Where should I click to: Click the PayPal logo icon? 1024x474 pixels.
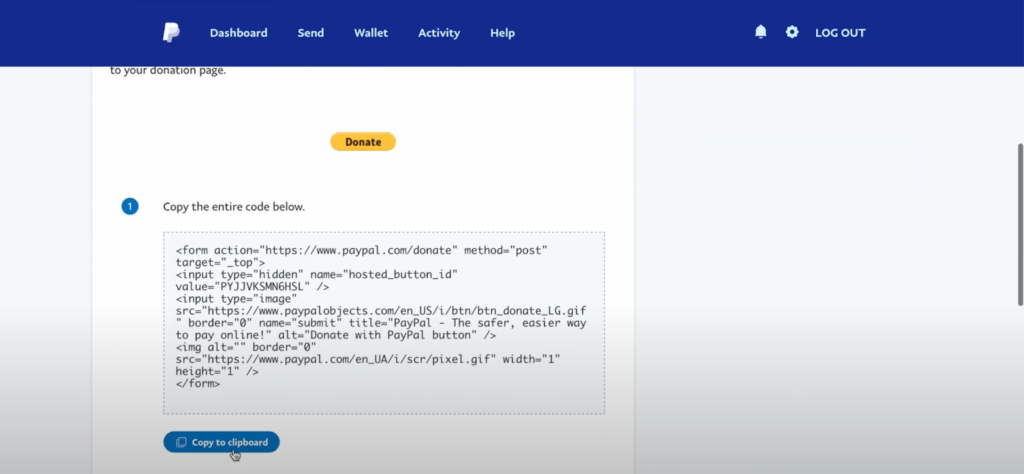pyautogui.click(x=171, y=33)
